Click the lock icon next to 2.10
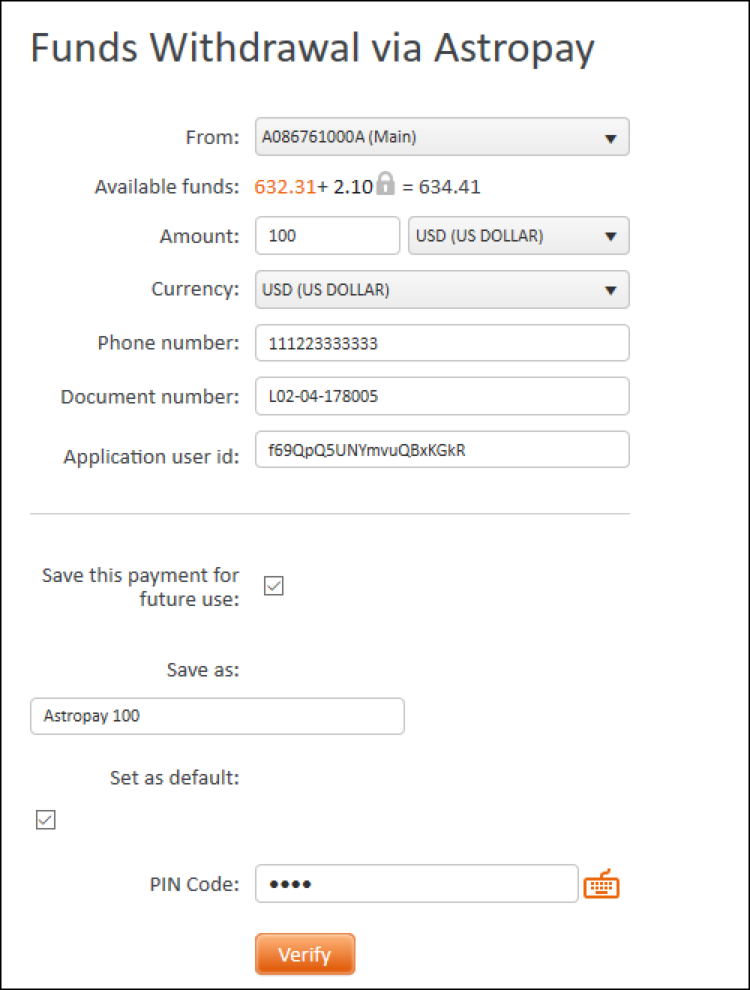This screenshot has height=990, width=750. tap(385, 184)
